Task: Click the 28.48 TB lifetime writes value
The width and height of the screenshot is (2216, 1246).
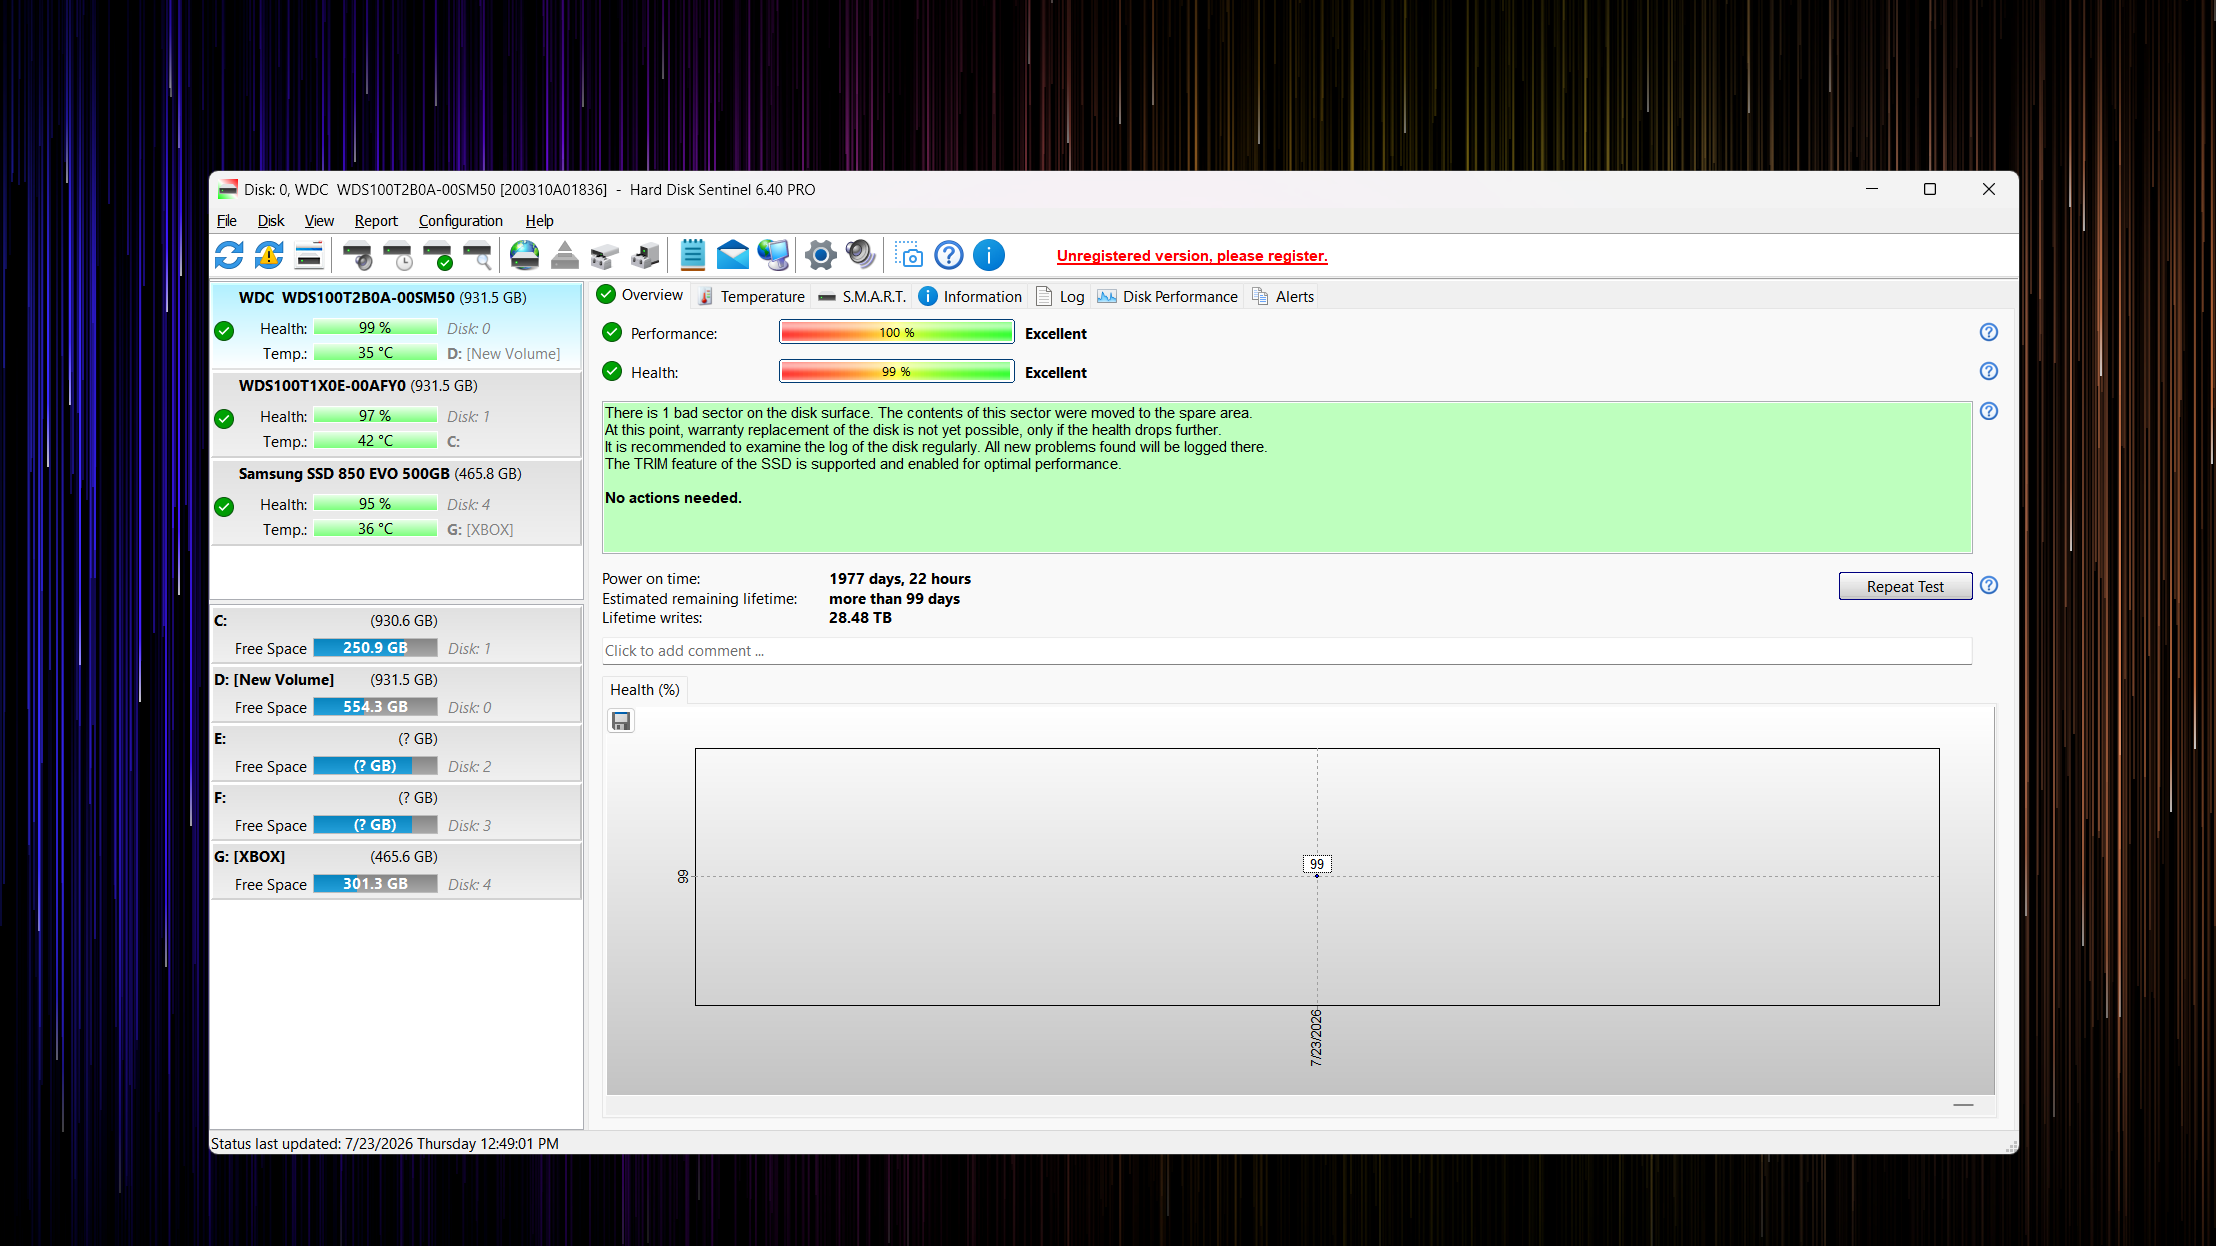Action: [x=860, y=618]
